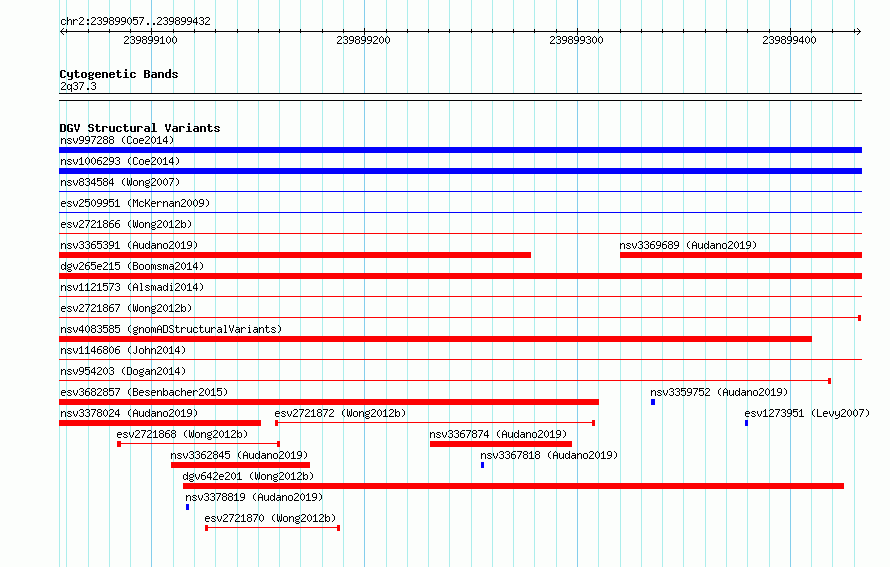Select the nsv3367874 red variant bar
890x567 pixels.
501,444
